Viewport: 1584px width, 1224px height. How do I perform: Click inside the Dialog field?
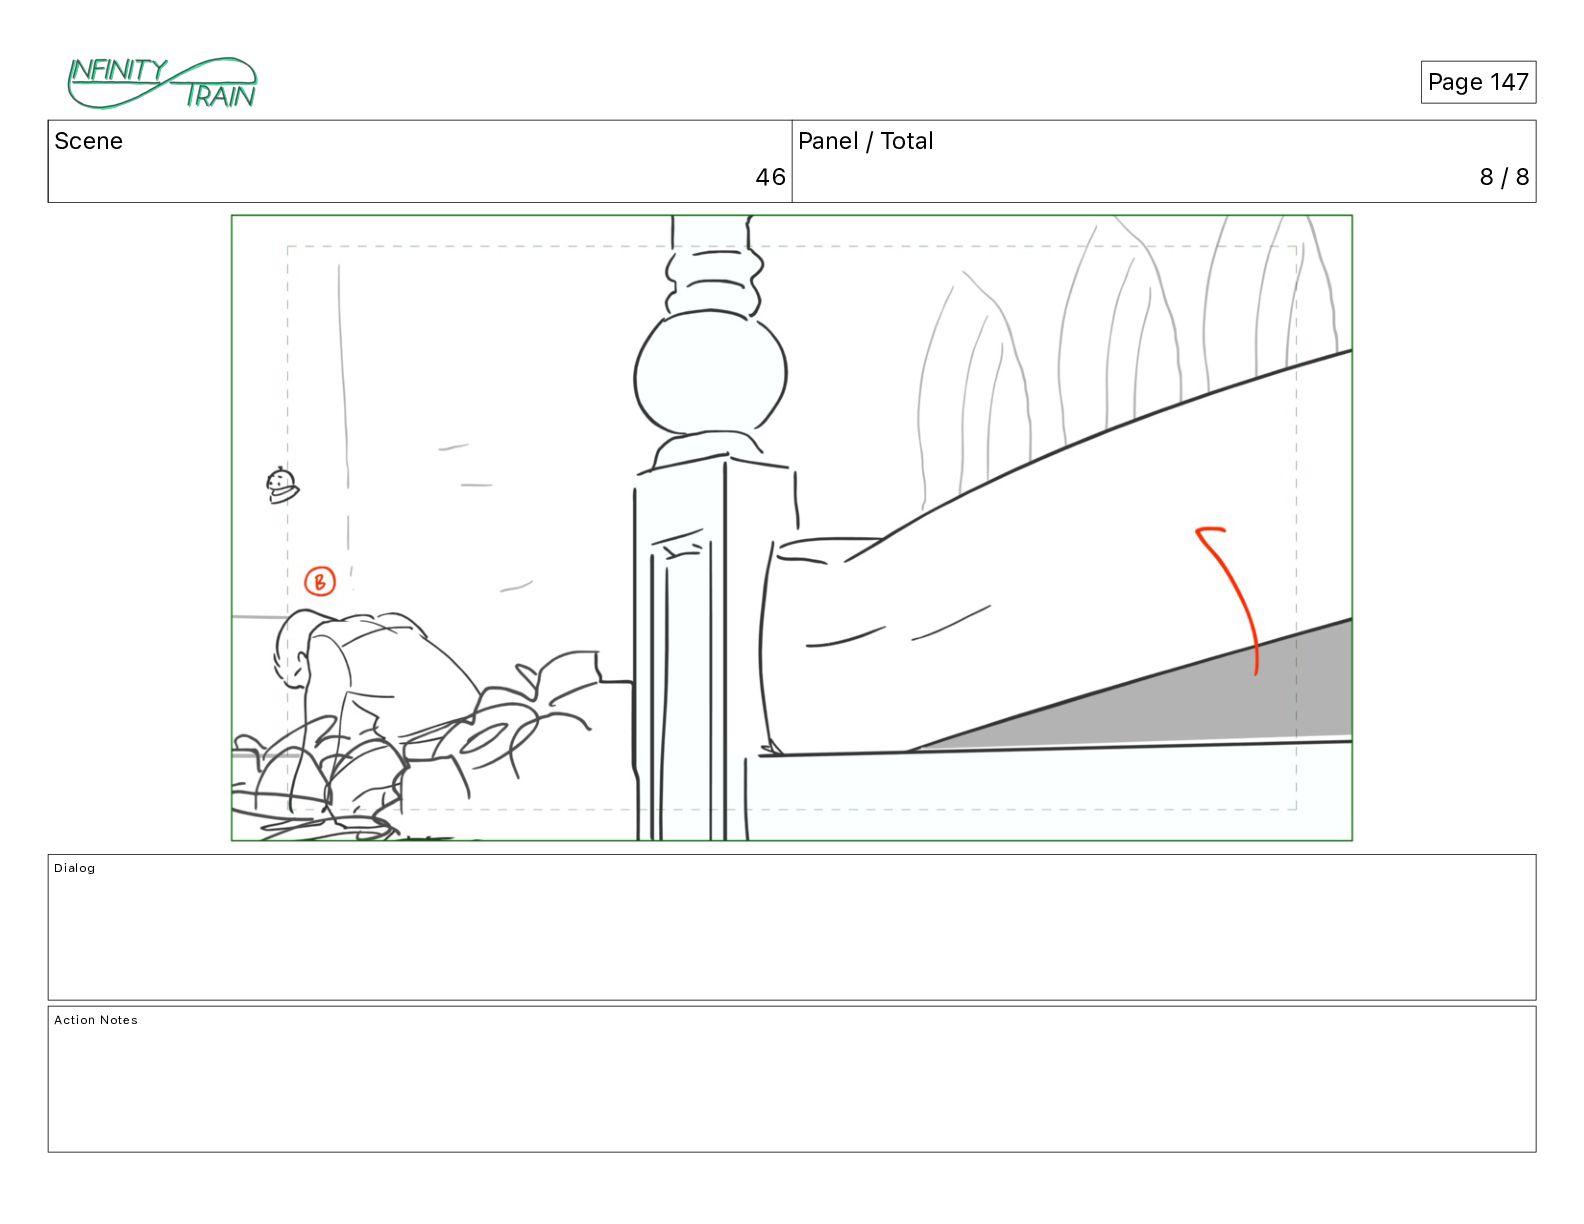(x=792, y=927)
